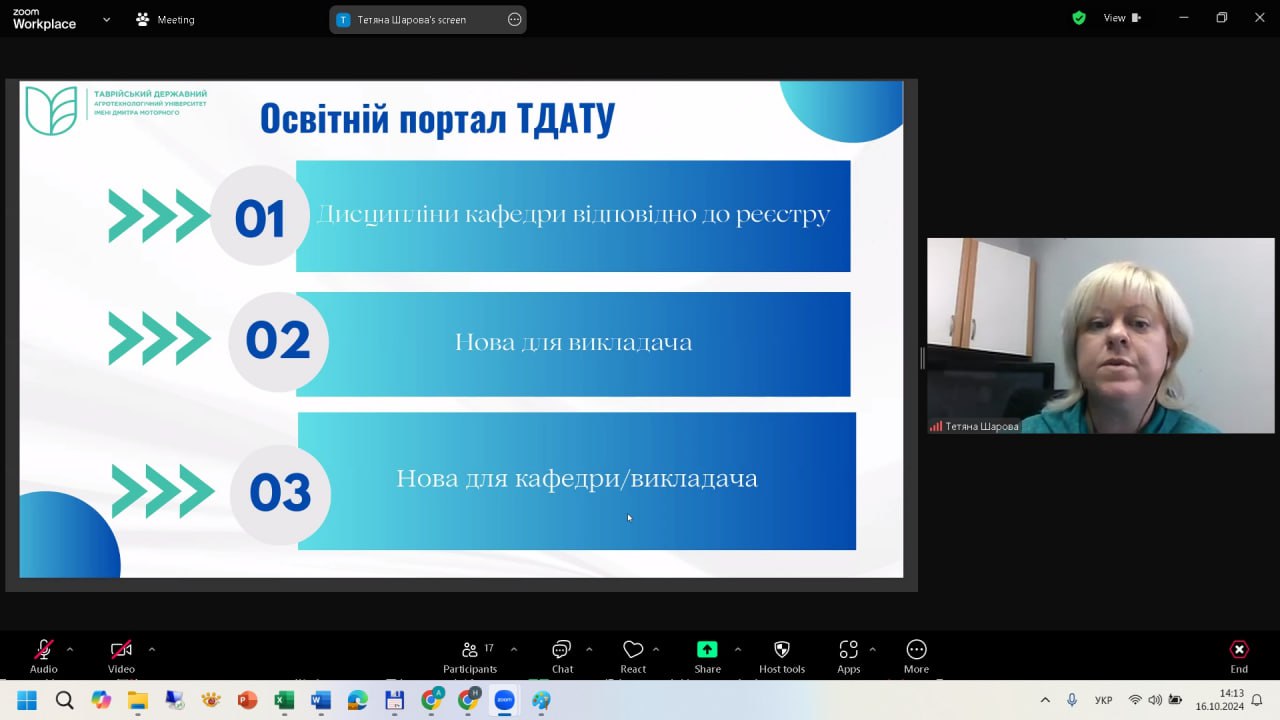The image size is (1280, 720).
Task: Show hidden system tray icons
Action: coord(1045,700)
